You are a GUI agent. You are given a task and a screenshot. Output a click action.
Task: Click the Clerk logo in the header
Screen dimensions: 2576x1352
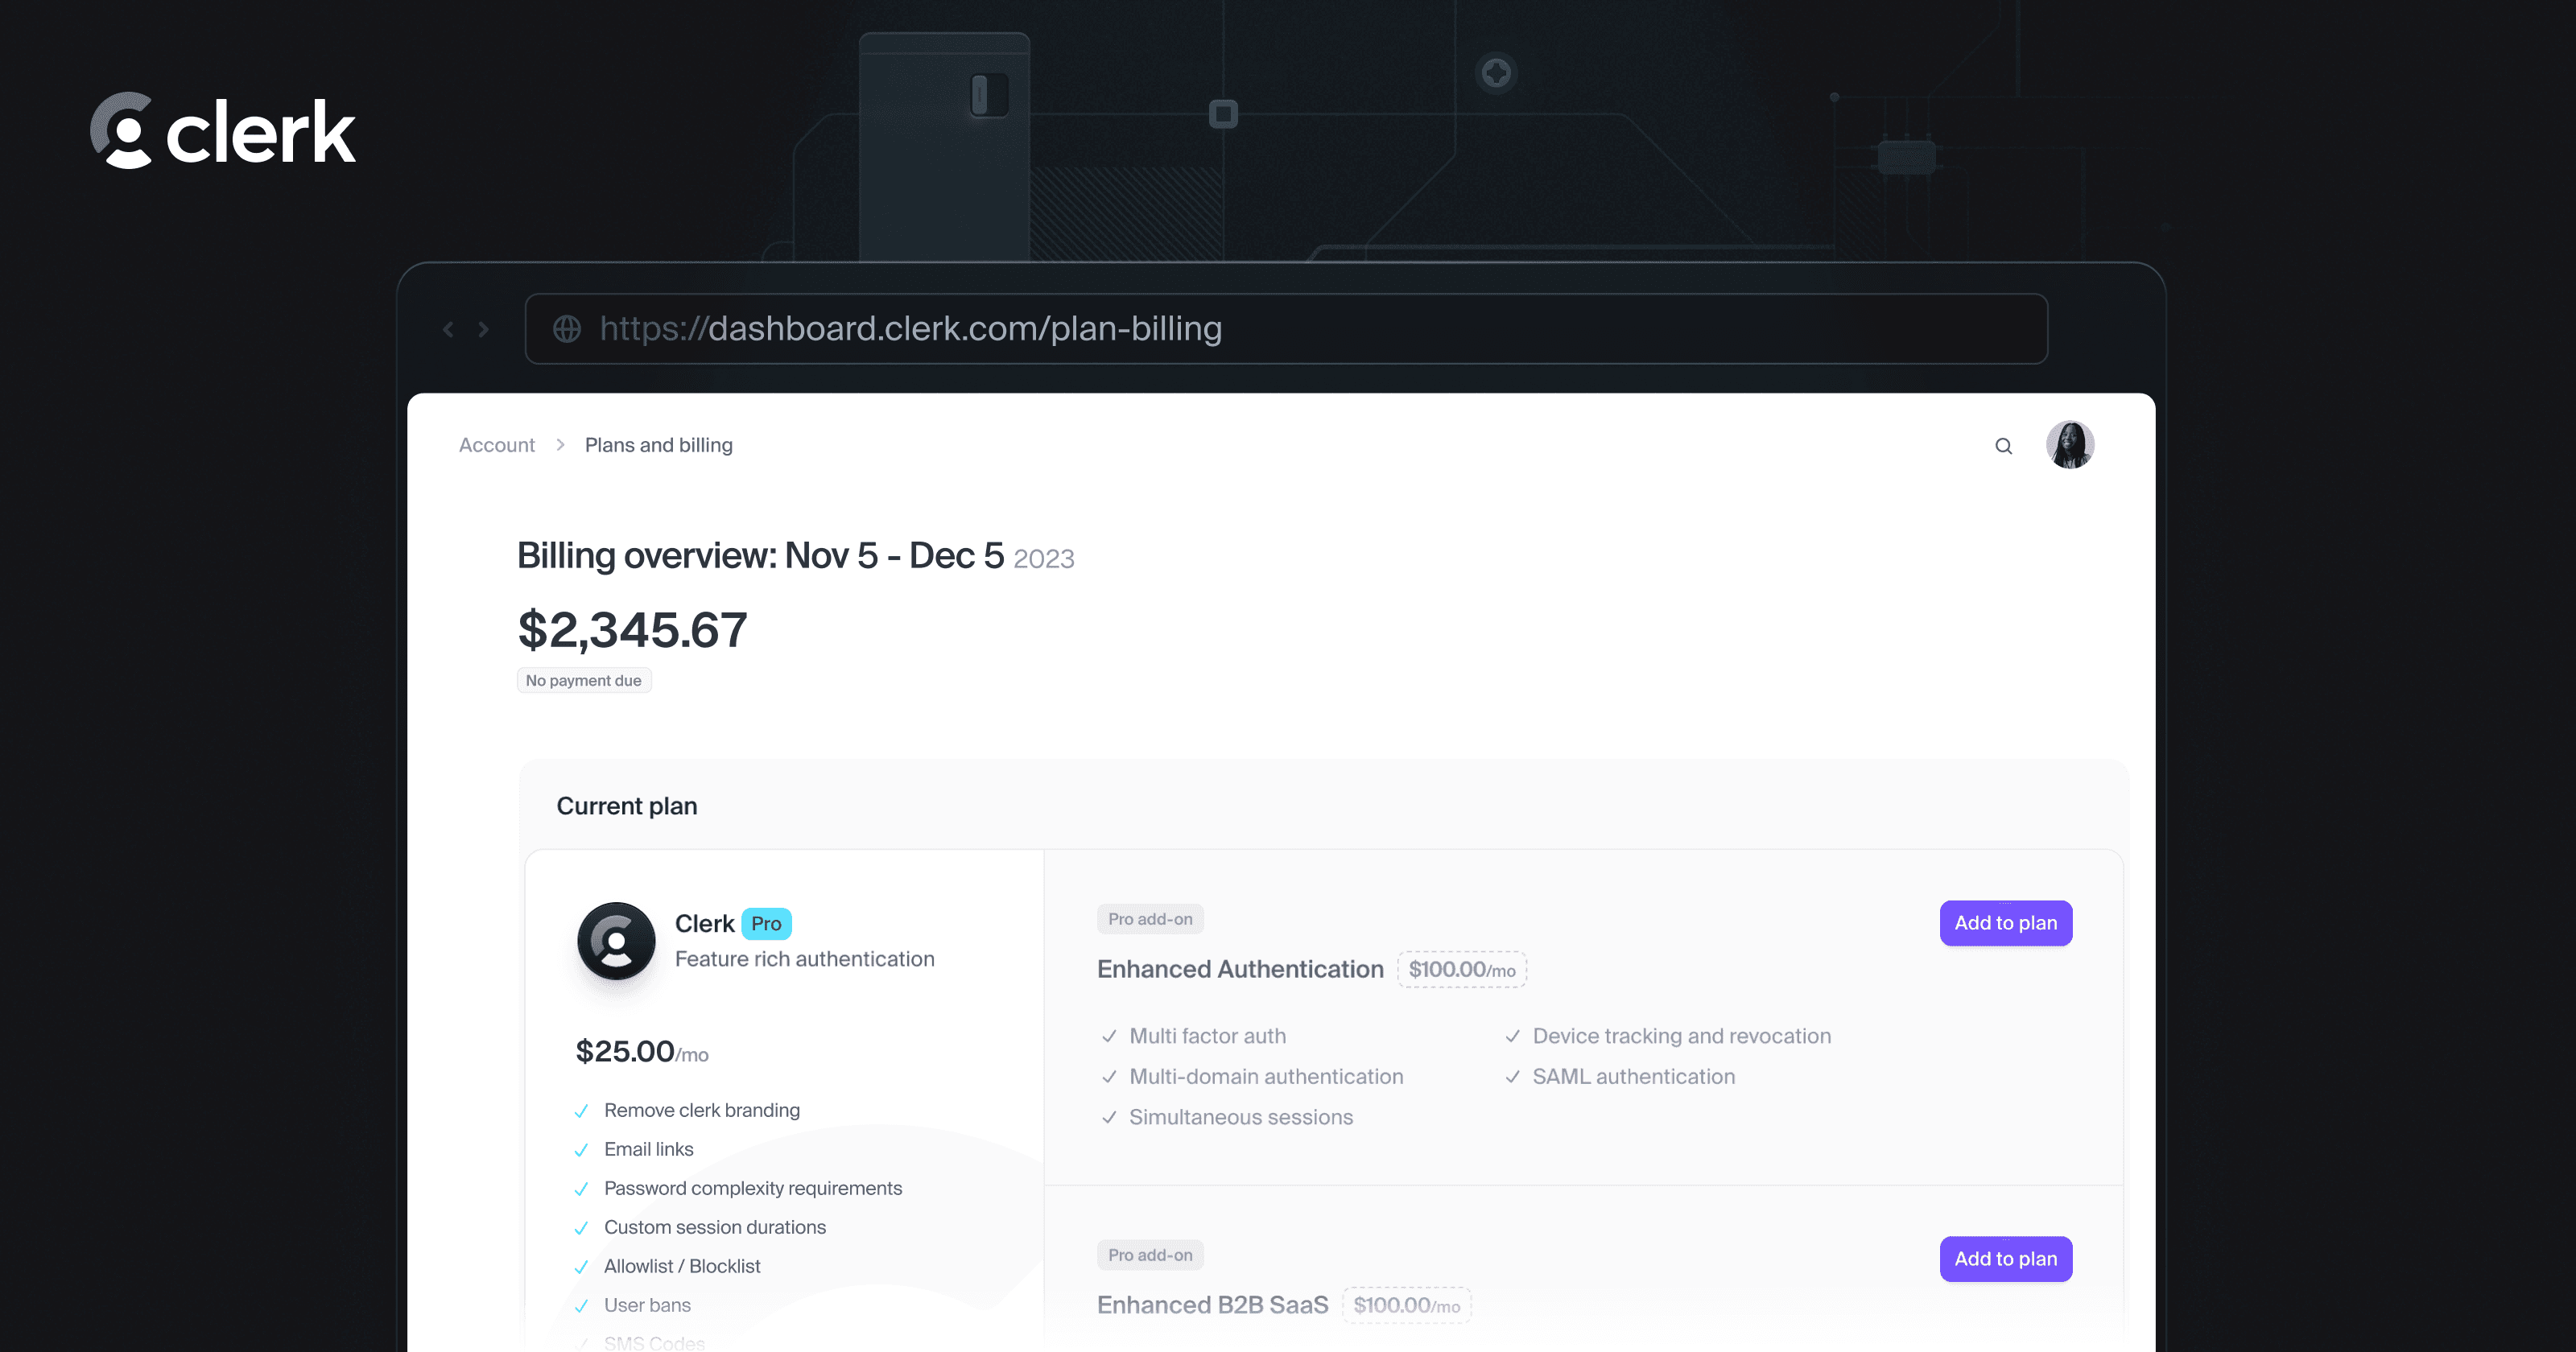point(223,131)
